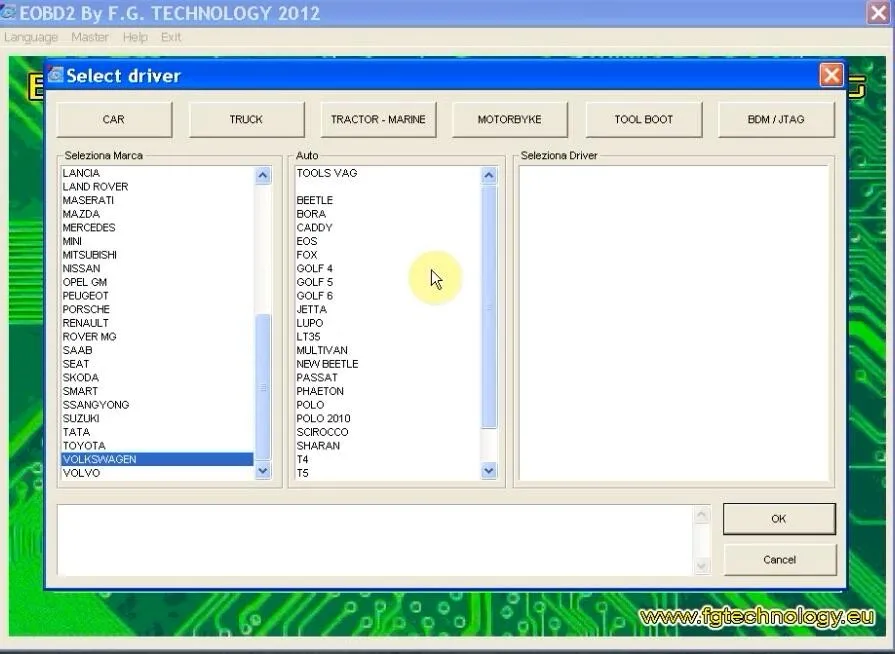Click inside the description text box
This screenshot has width=895, height=654.
click(375, 540)
